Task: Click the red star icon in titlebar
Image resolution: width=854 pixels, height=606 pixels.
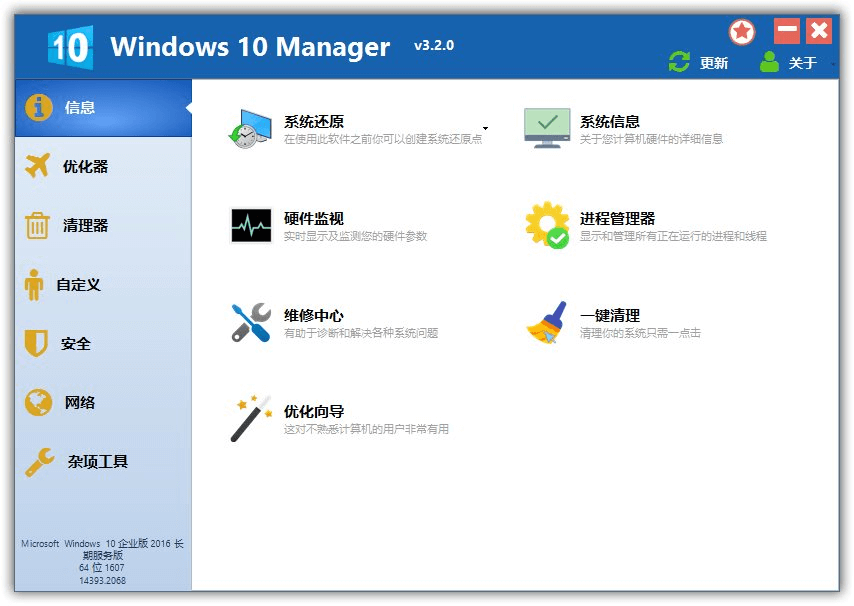Action: click(x=742, y=31)
